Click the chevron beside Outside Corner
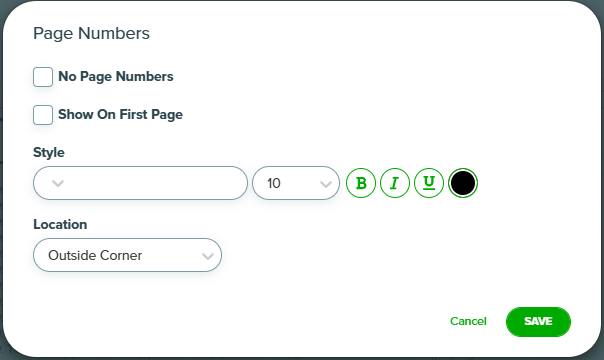The image size is (604, 360). pyautogui.click(x=208, y=256)
